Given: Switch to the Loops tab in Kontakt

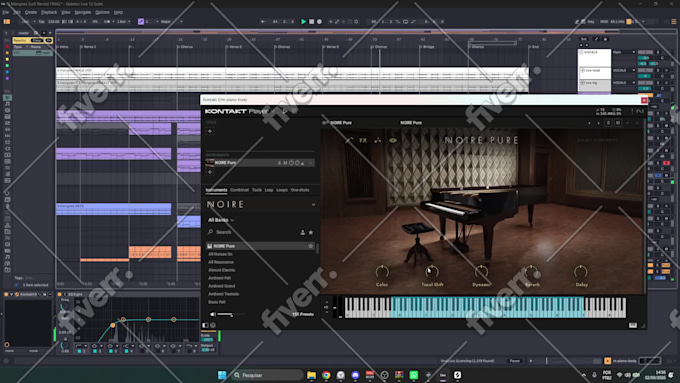Looking at the screenshot, I should coord(282,190).
